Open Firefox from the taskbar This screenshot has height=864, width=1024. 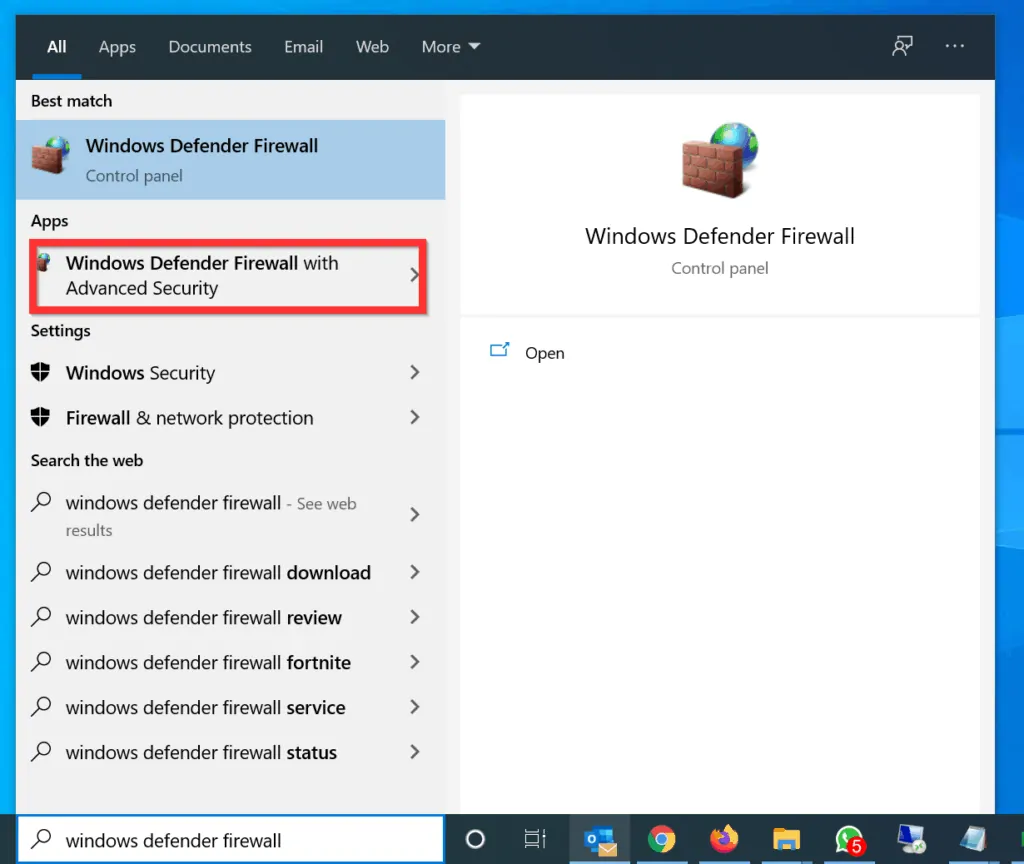click(x=724, y=839)
